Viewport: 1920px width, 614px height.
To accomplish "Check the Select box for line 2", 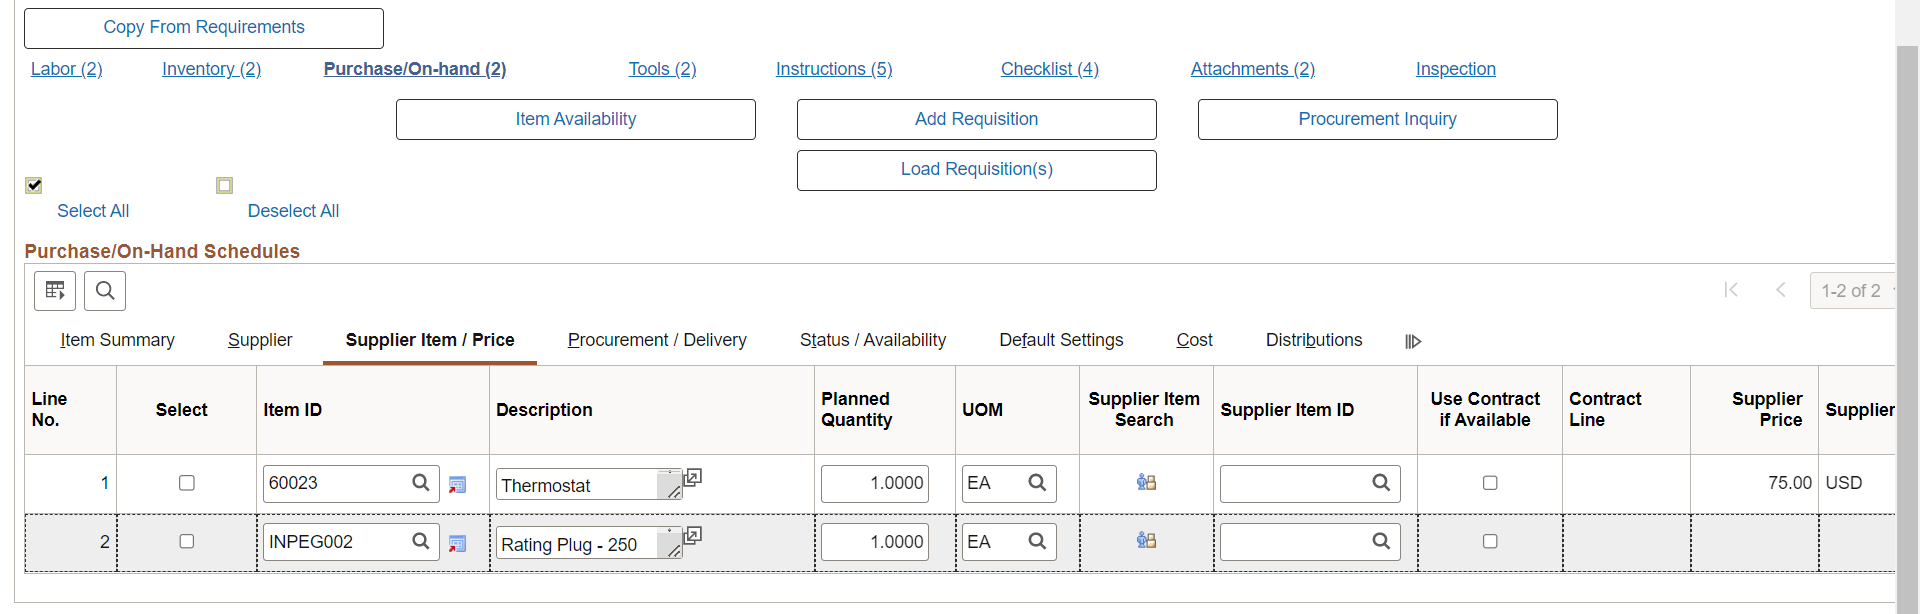I will 186,541.
